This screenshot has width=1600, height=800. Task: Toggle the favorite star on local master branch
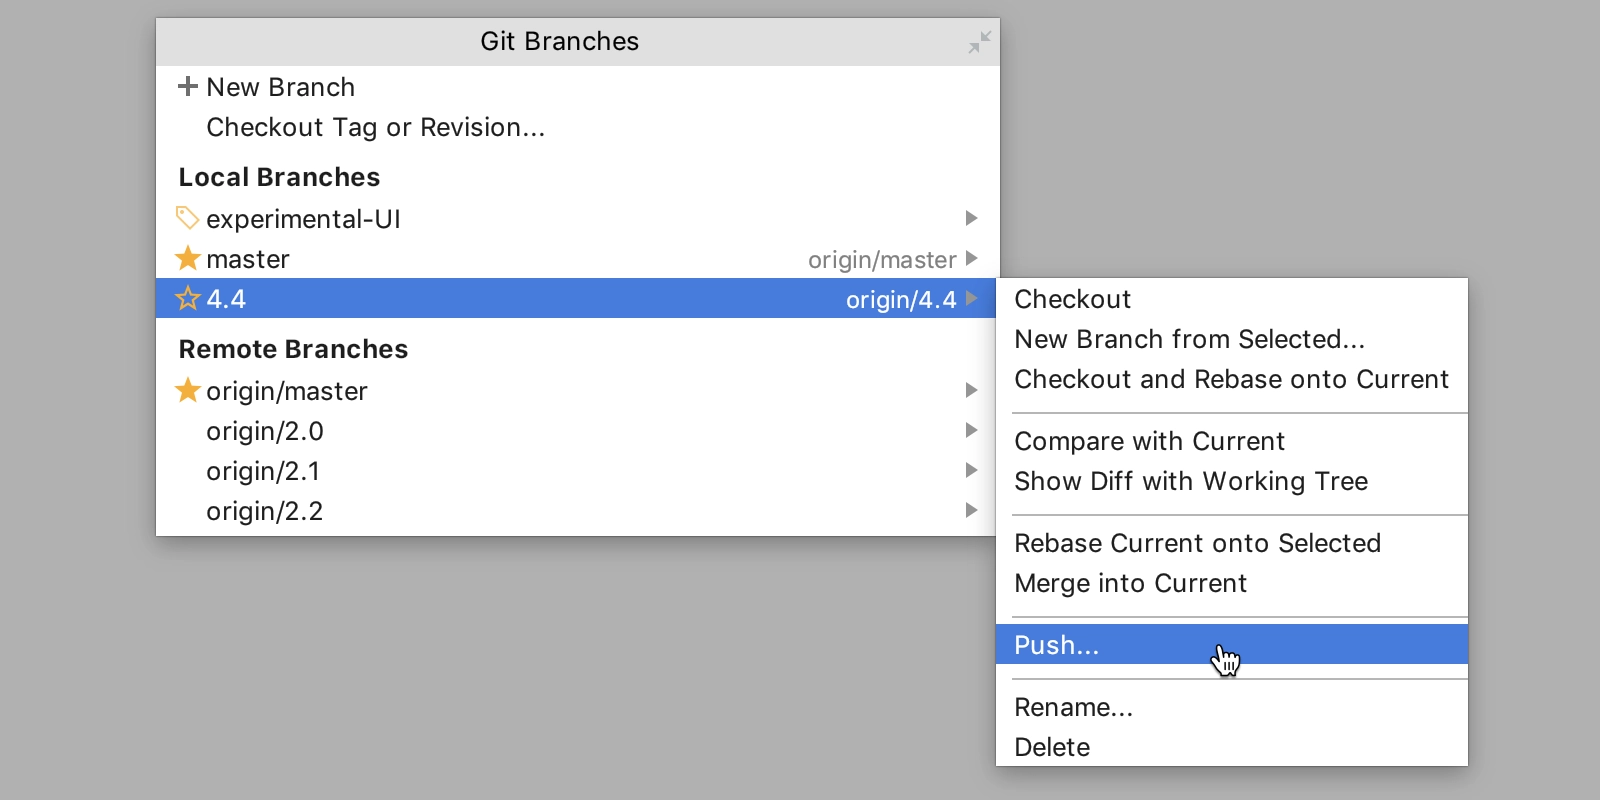click(188, 258)
